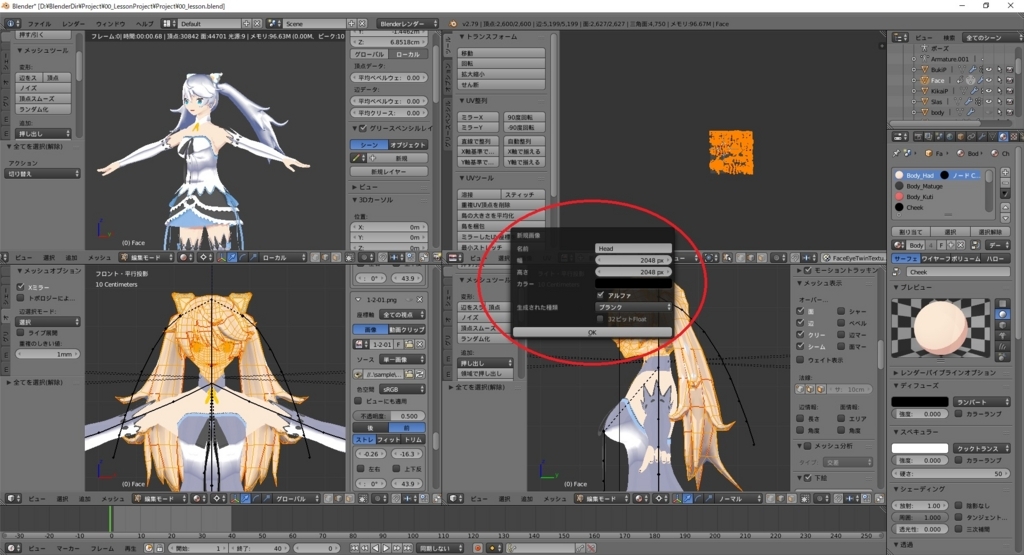
Task: Open the ランバート diffuse shader dropdown
Action: [x=982, y=402]
